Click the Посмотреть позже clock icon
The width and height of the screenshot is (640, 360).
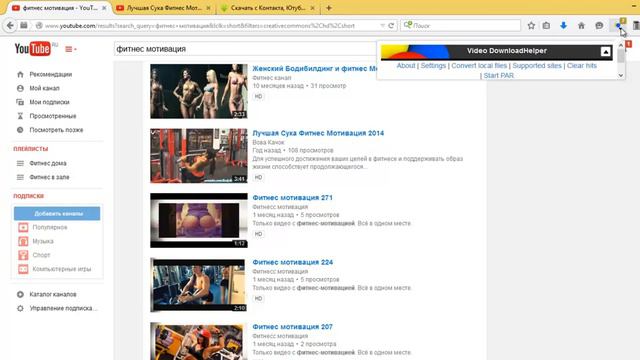20,130
